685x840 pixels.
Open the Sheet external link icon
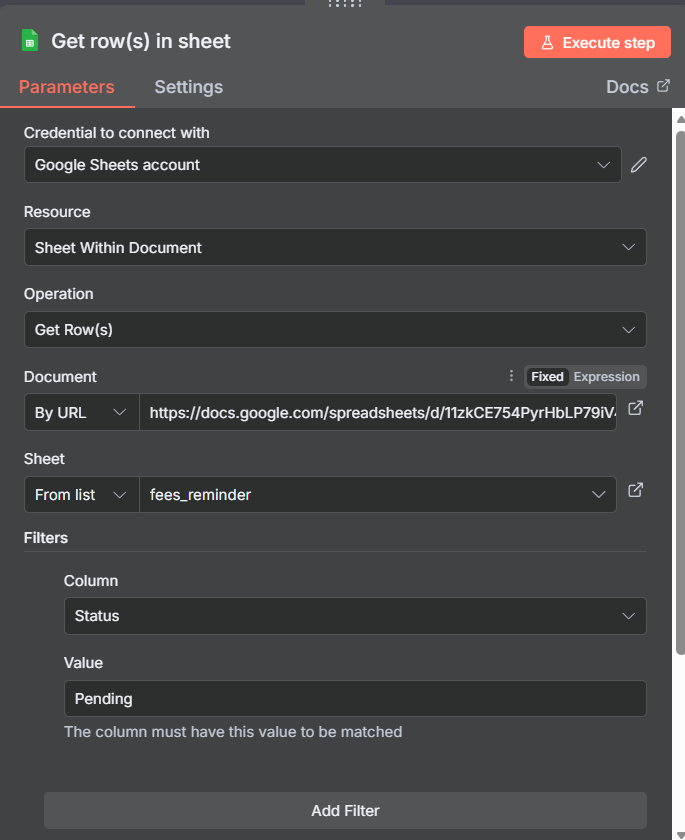point(635,490)
